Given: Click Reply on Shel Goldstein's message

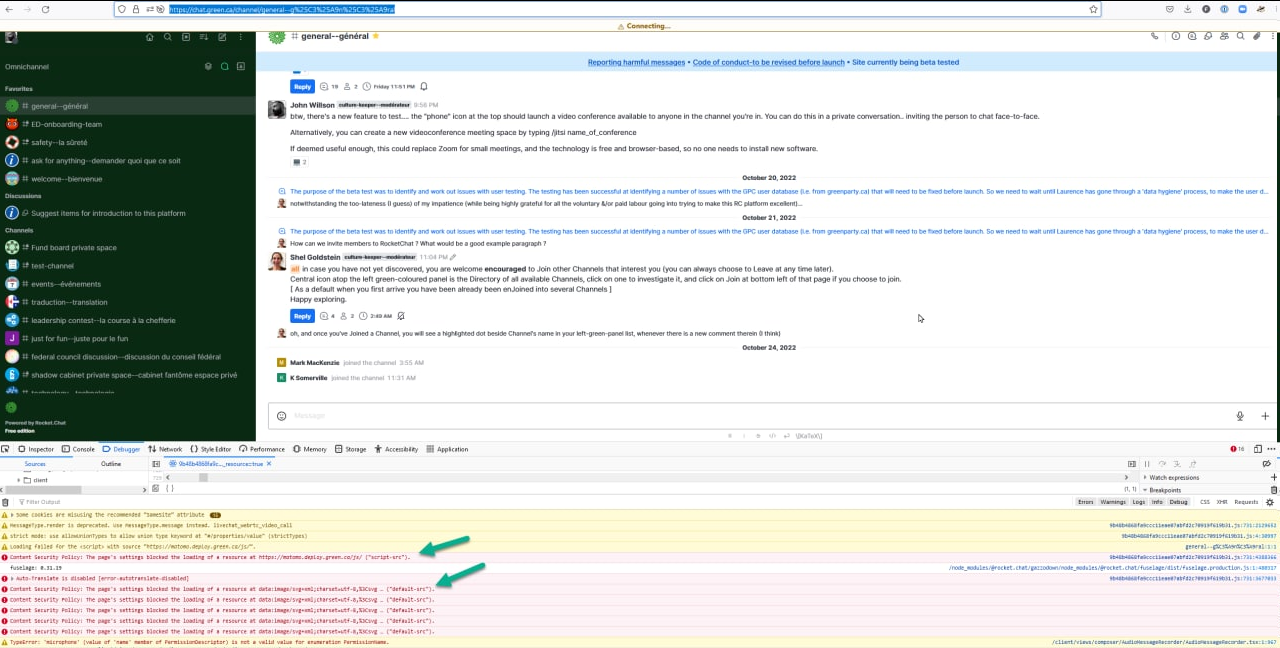Looking at the screenshot, I should pyautogui.click(x=301, y=315).
